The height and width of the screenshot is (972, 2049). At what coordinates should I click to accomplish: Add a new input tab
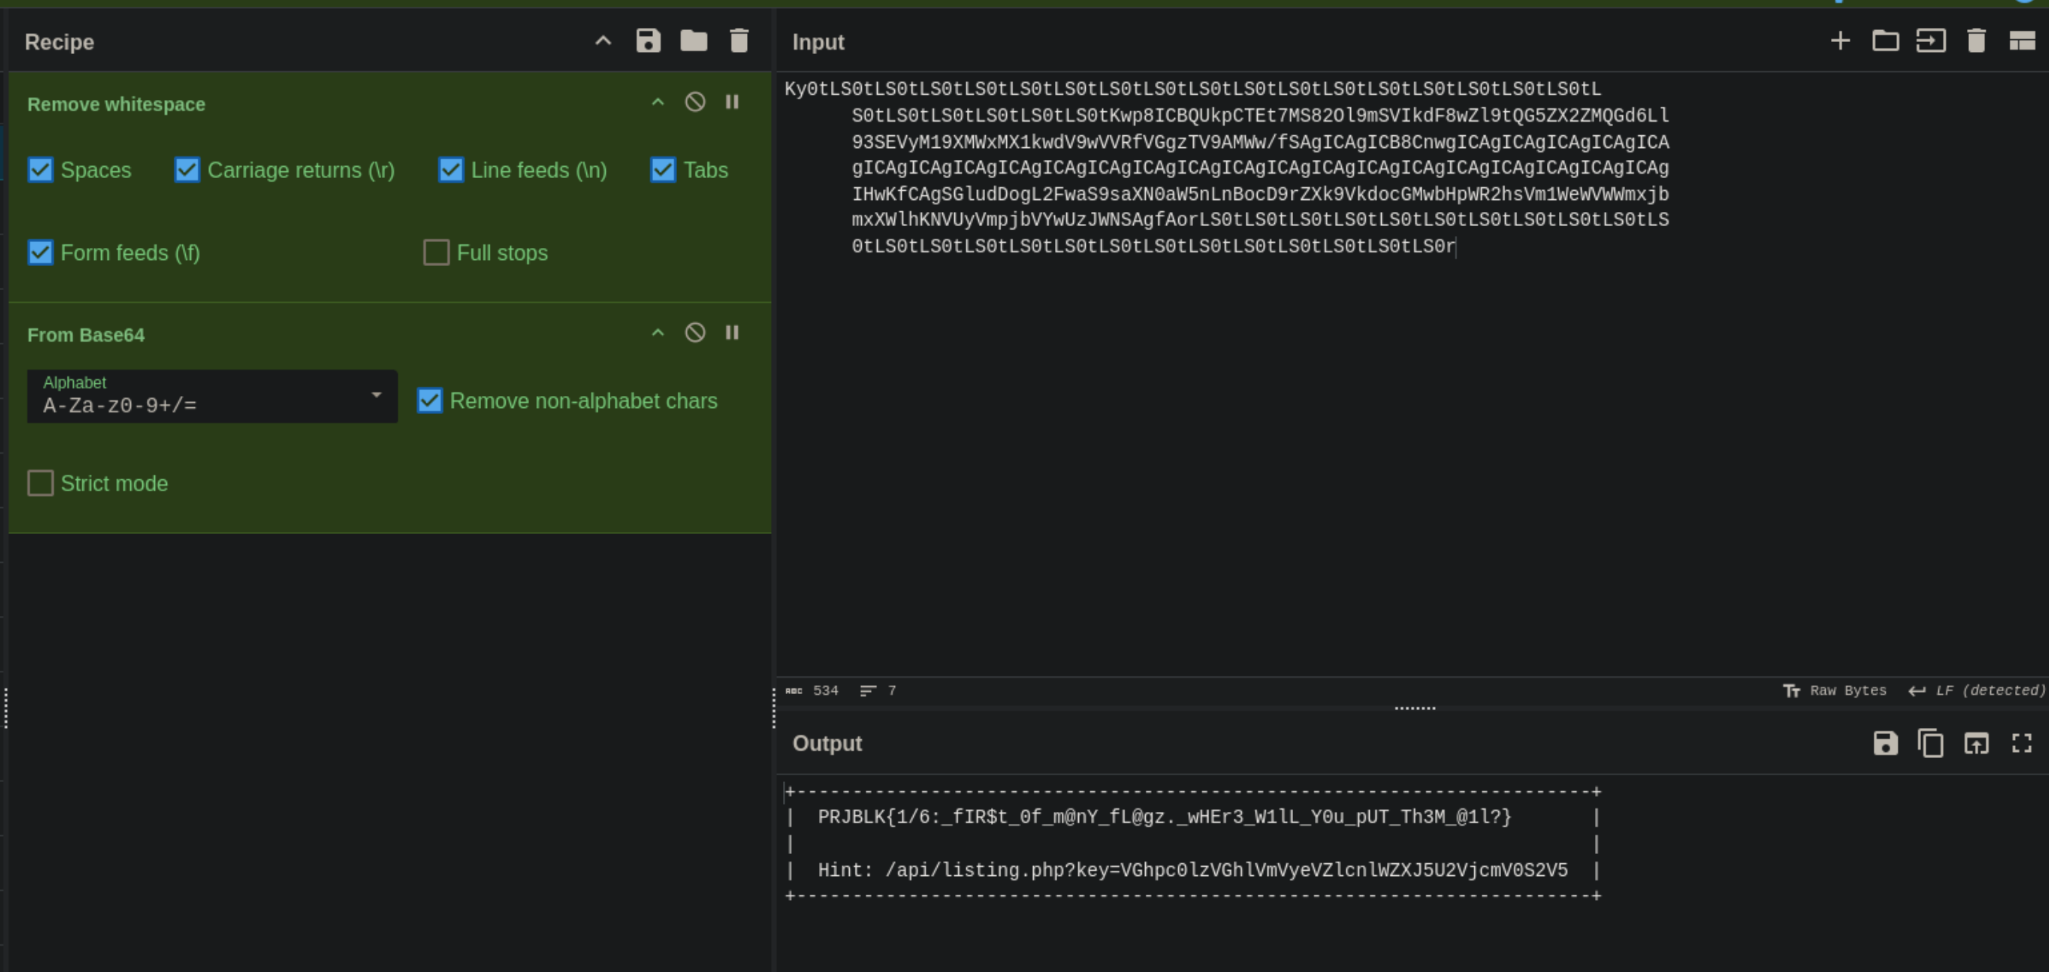pos(1839,41)
